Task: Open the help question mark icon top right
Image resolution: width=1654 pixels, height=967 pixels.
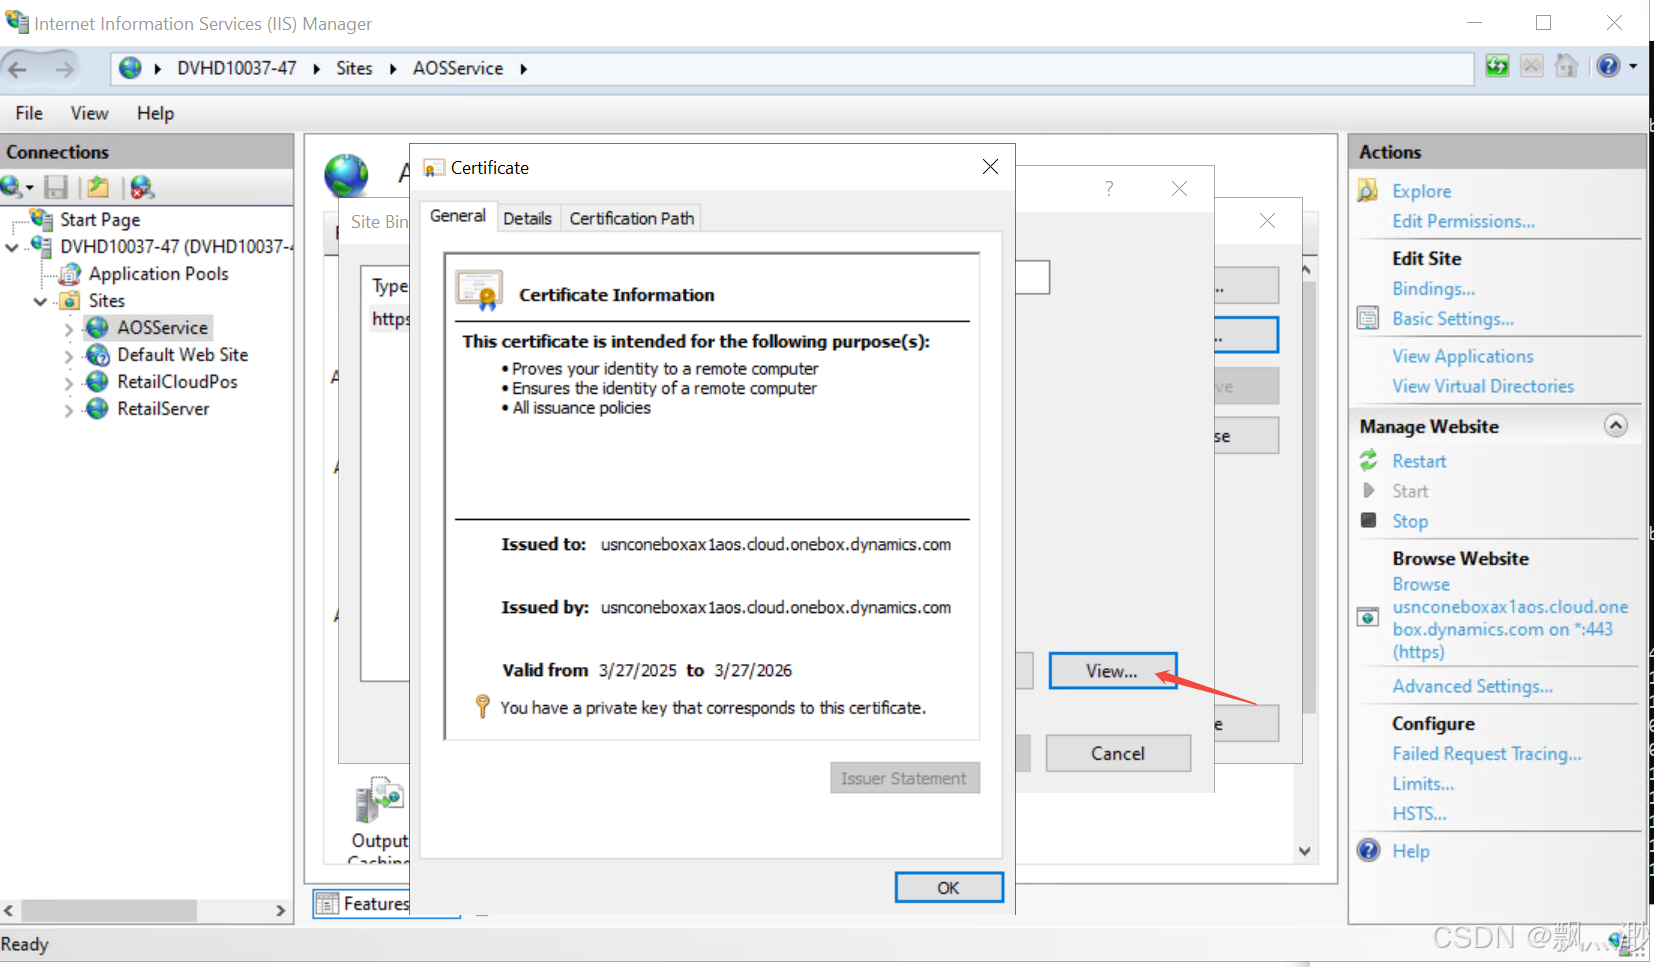Action: [1608, 66]
